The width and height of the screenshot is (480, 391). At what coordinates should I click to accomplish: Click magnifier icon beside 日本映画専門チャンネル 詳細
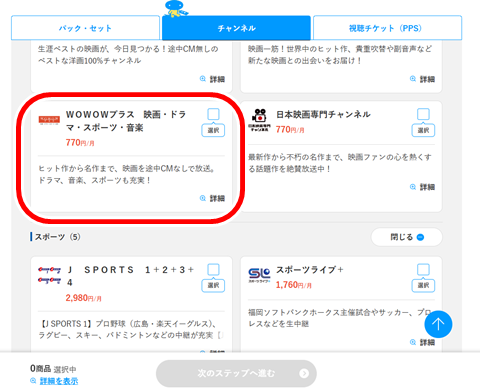413,187
